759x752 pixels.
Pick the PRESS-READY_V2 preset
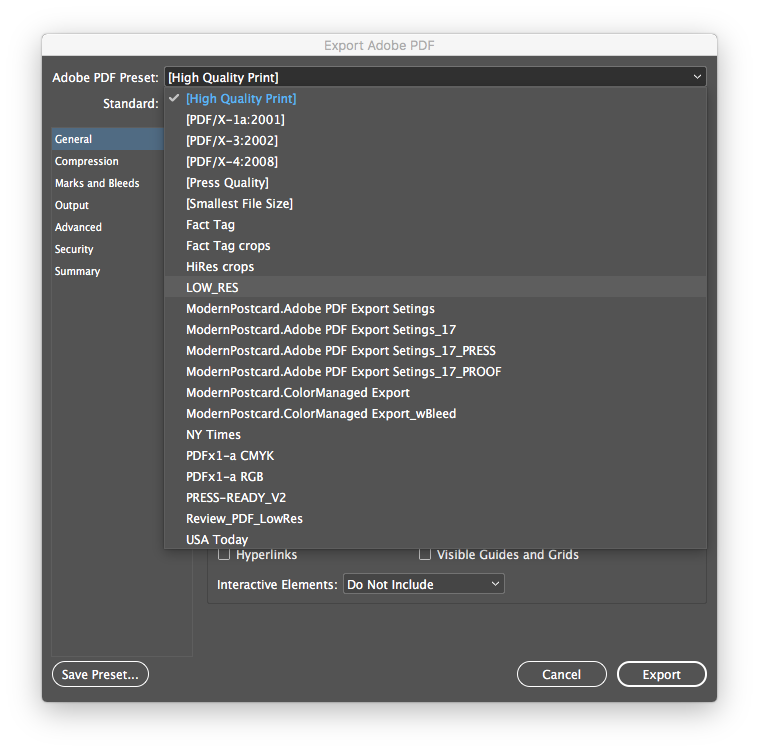[x=236, y=498]
